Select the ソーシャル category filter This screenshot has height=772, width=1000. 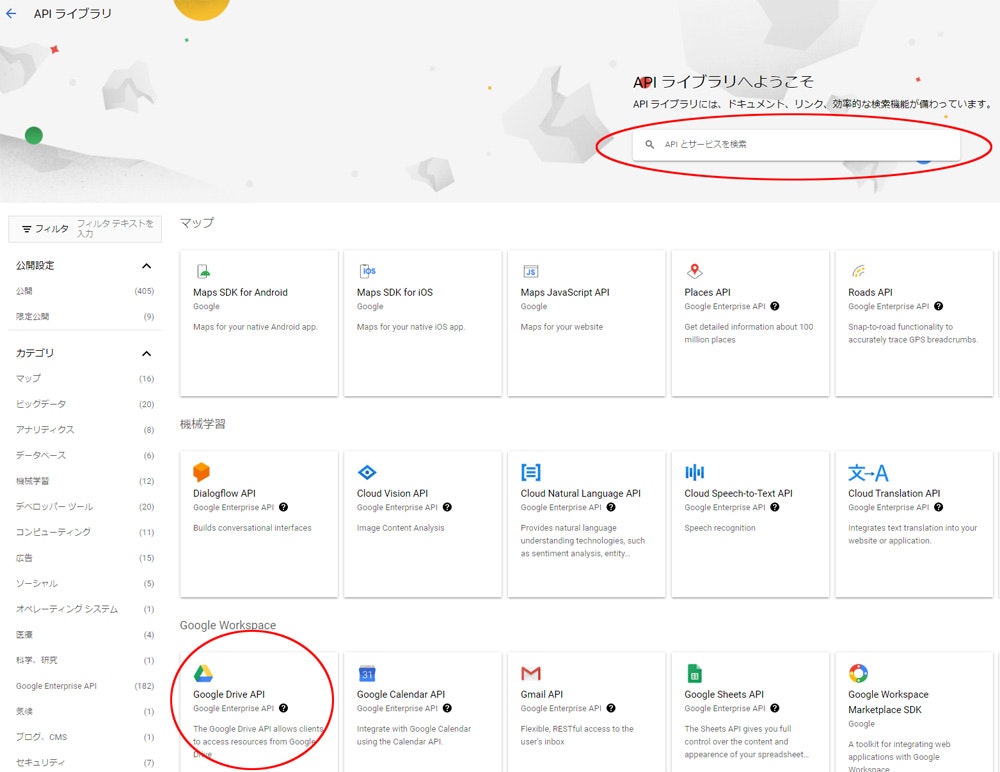[x=85, y=583]
